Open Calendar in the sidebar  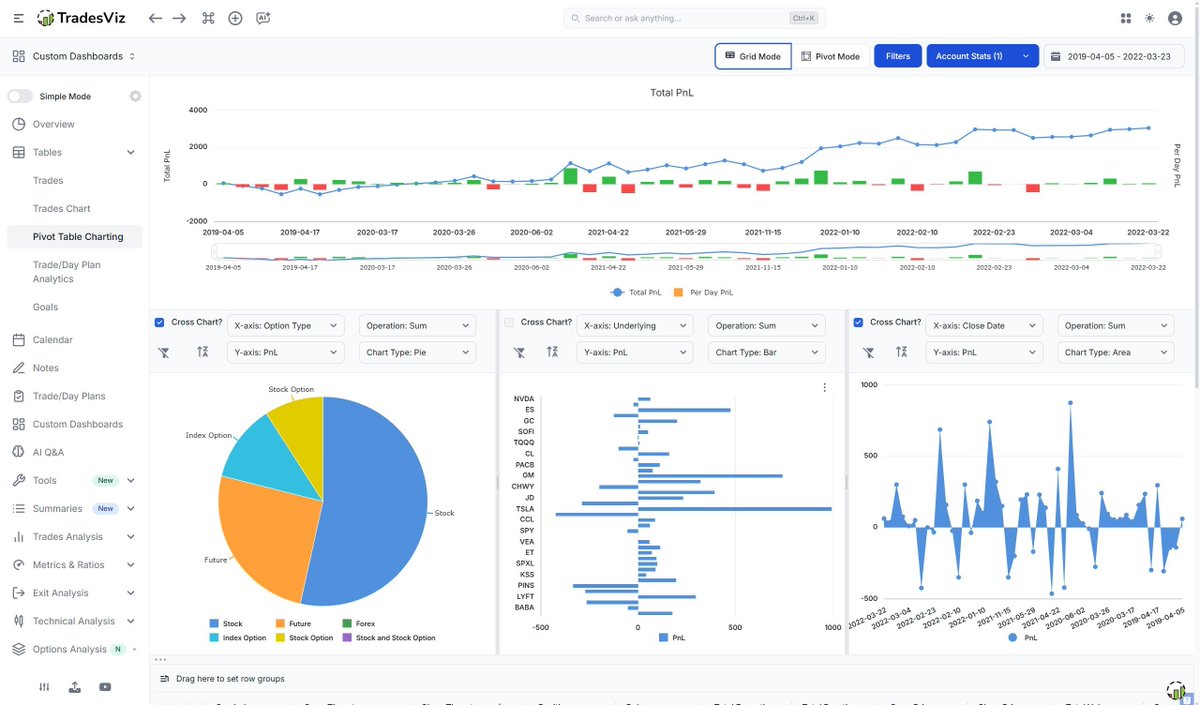[x=52, y=340]
